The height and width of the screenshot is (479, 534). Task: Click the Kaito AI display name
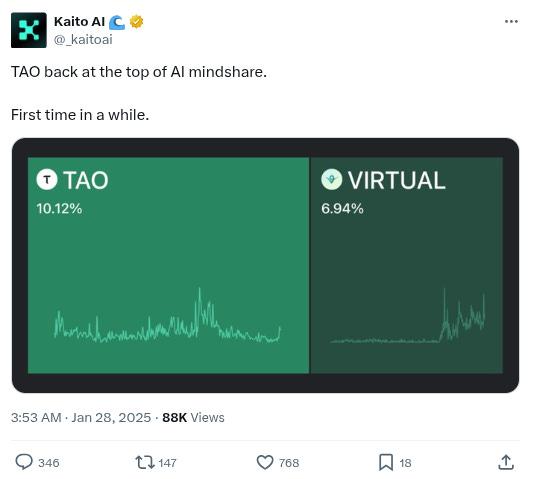pos(79,22)
